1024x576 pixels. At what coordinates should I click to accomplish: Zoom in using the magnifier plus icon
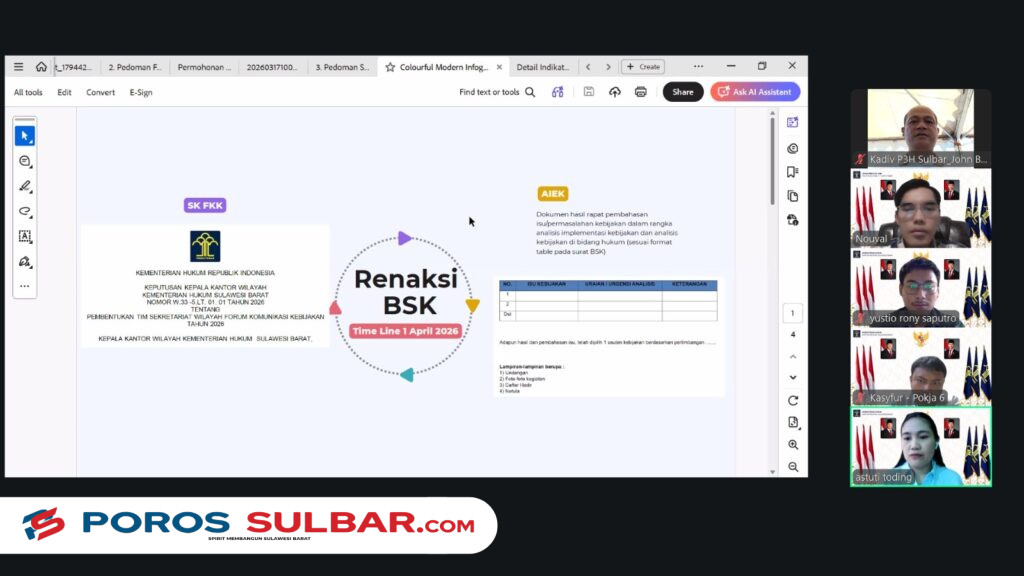tap(793, 445)
